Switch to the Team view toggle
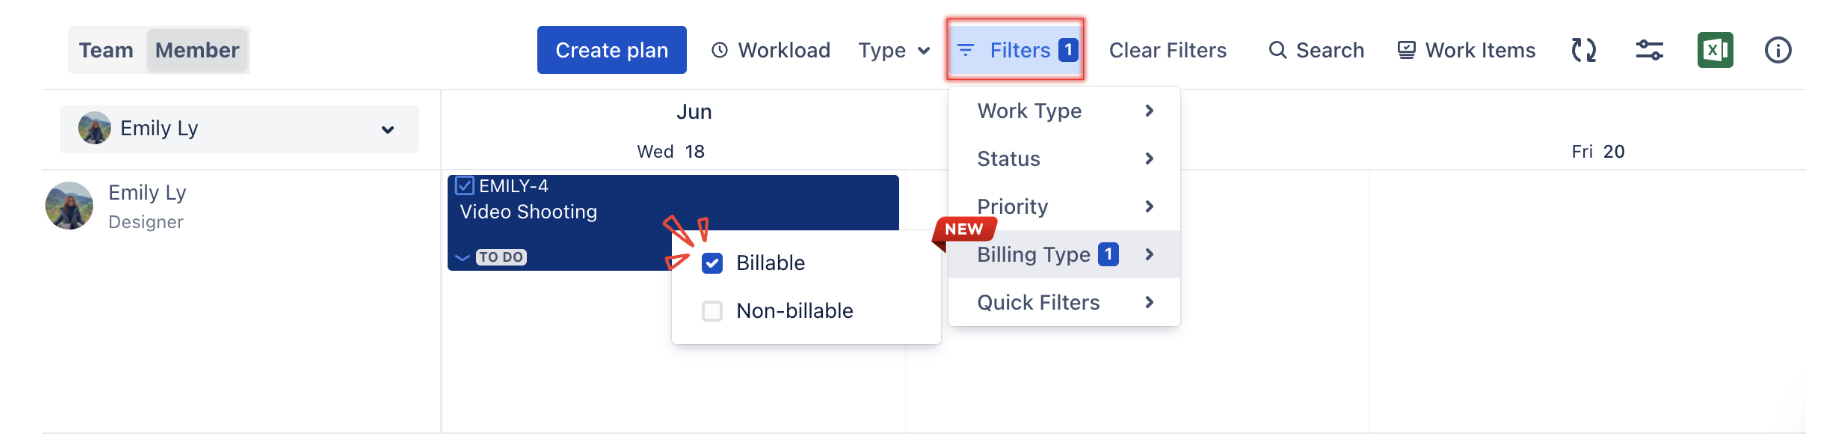1822x434 pixels. point(106,50)
